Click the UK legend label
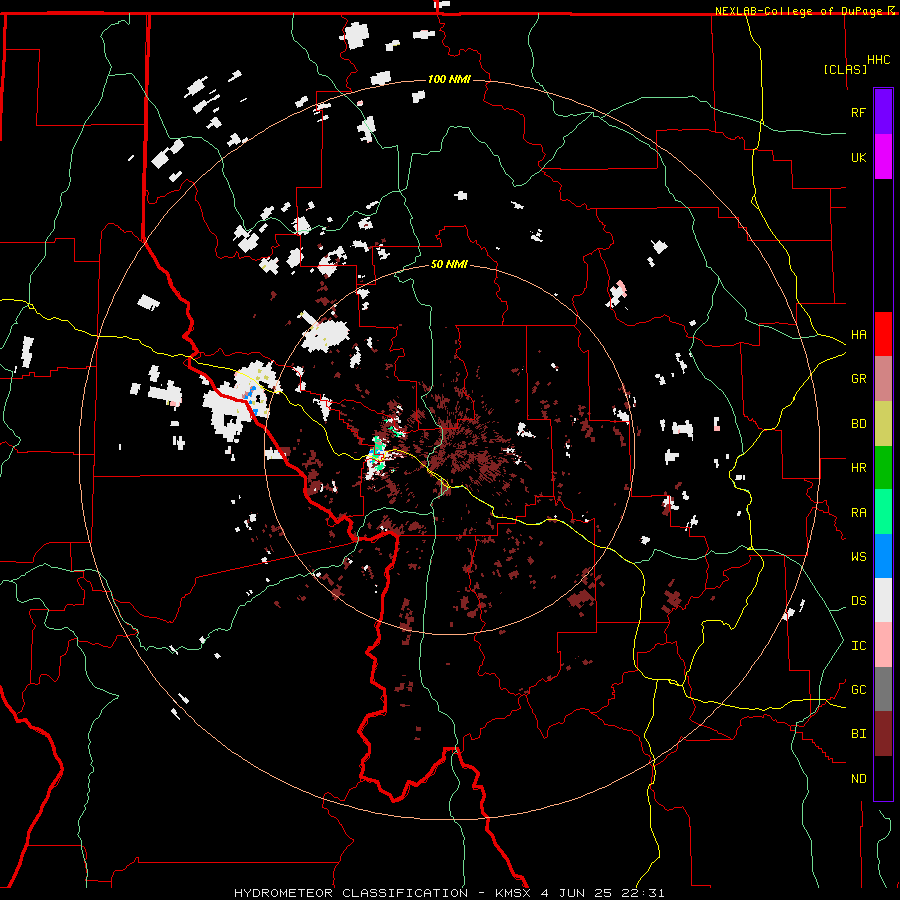900x900 pixels. [x=858, y=157]
